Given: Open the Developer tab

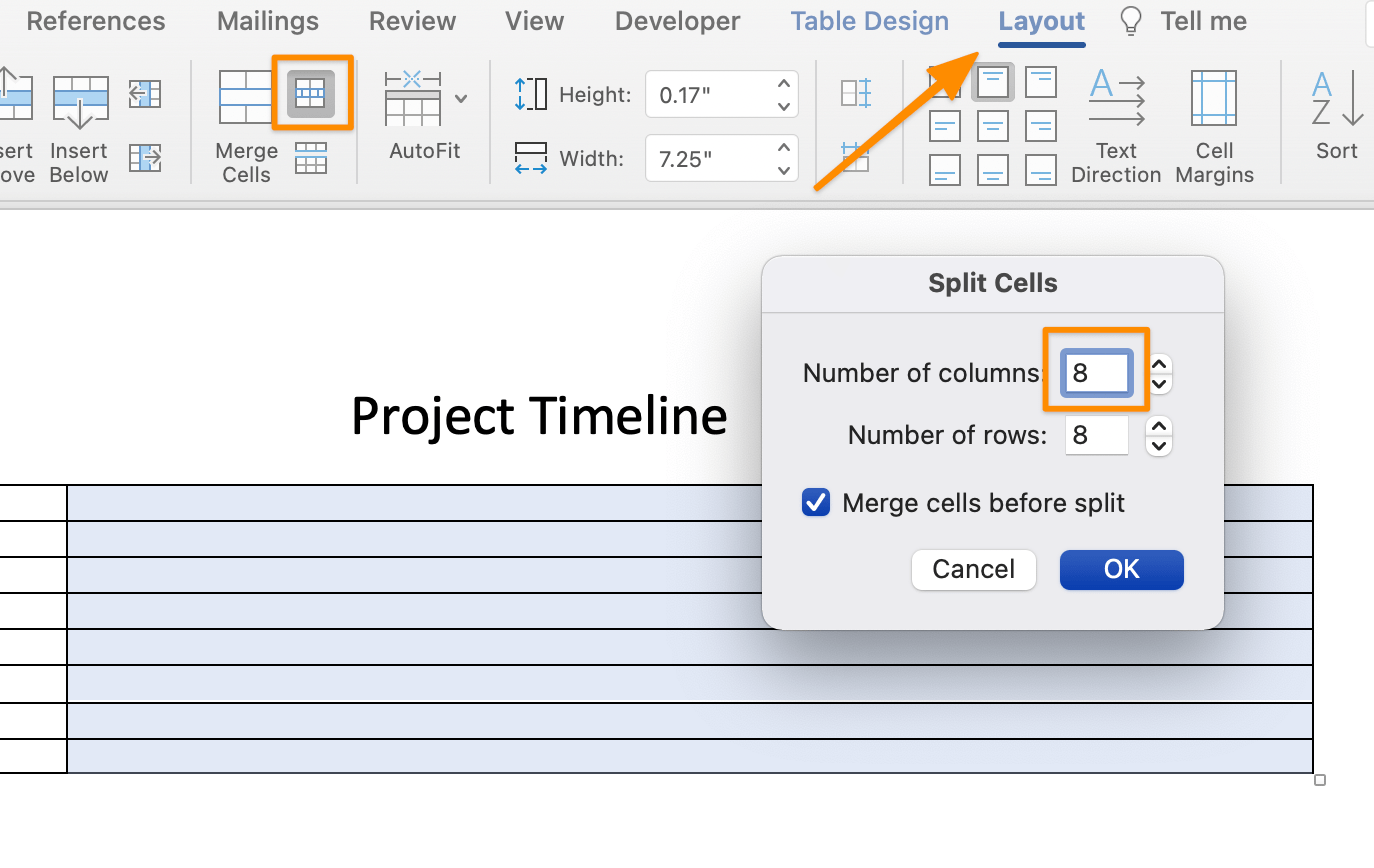Looking at the screenshot, I should point(678,21).
